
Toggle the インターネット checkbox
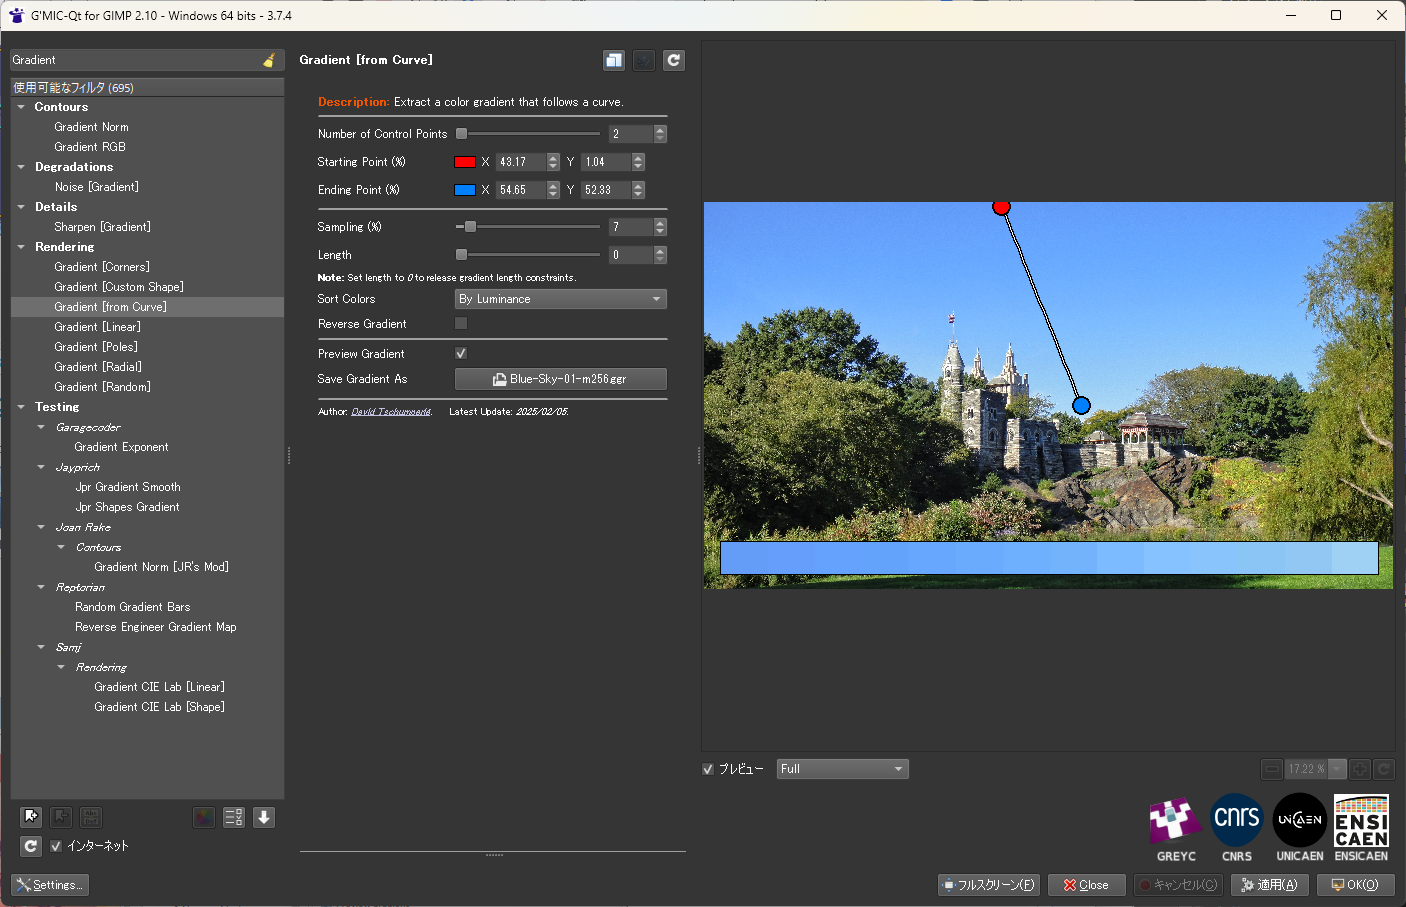pyautogui.click(x=56, y=846)
